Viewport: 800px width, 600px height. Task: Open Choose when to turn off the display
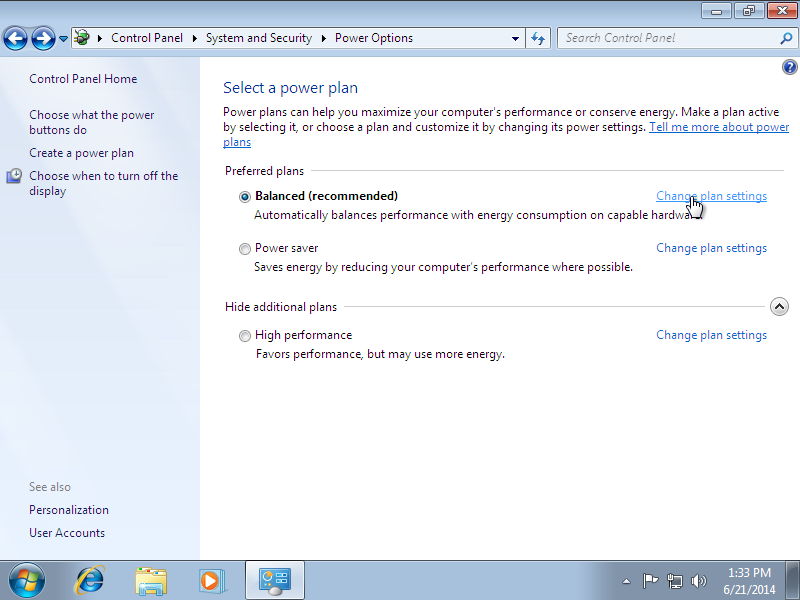point(104,183)
